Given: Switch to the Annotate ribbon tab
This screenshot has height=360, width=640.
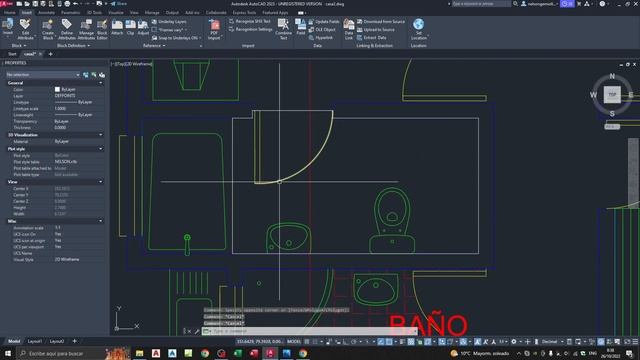Looking at the screenshot, I should pos(46,13).
